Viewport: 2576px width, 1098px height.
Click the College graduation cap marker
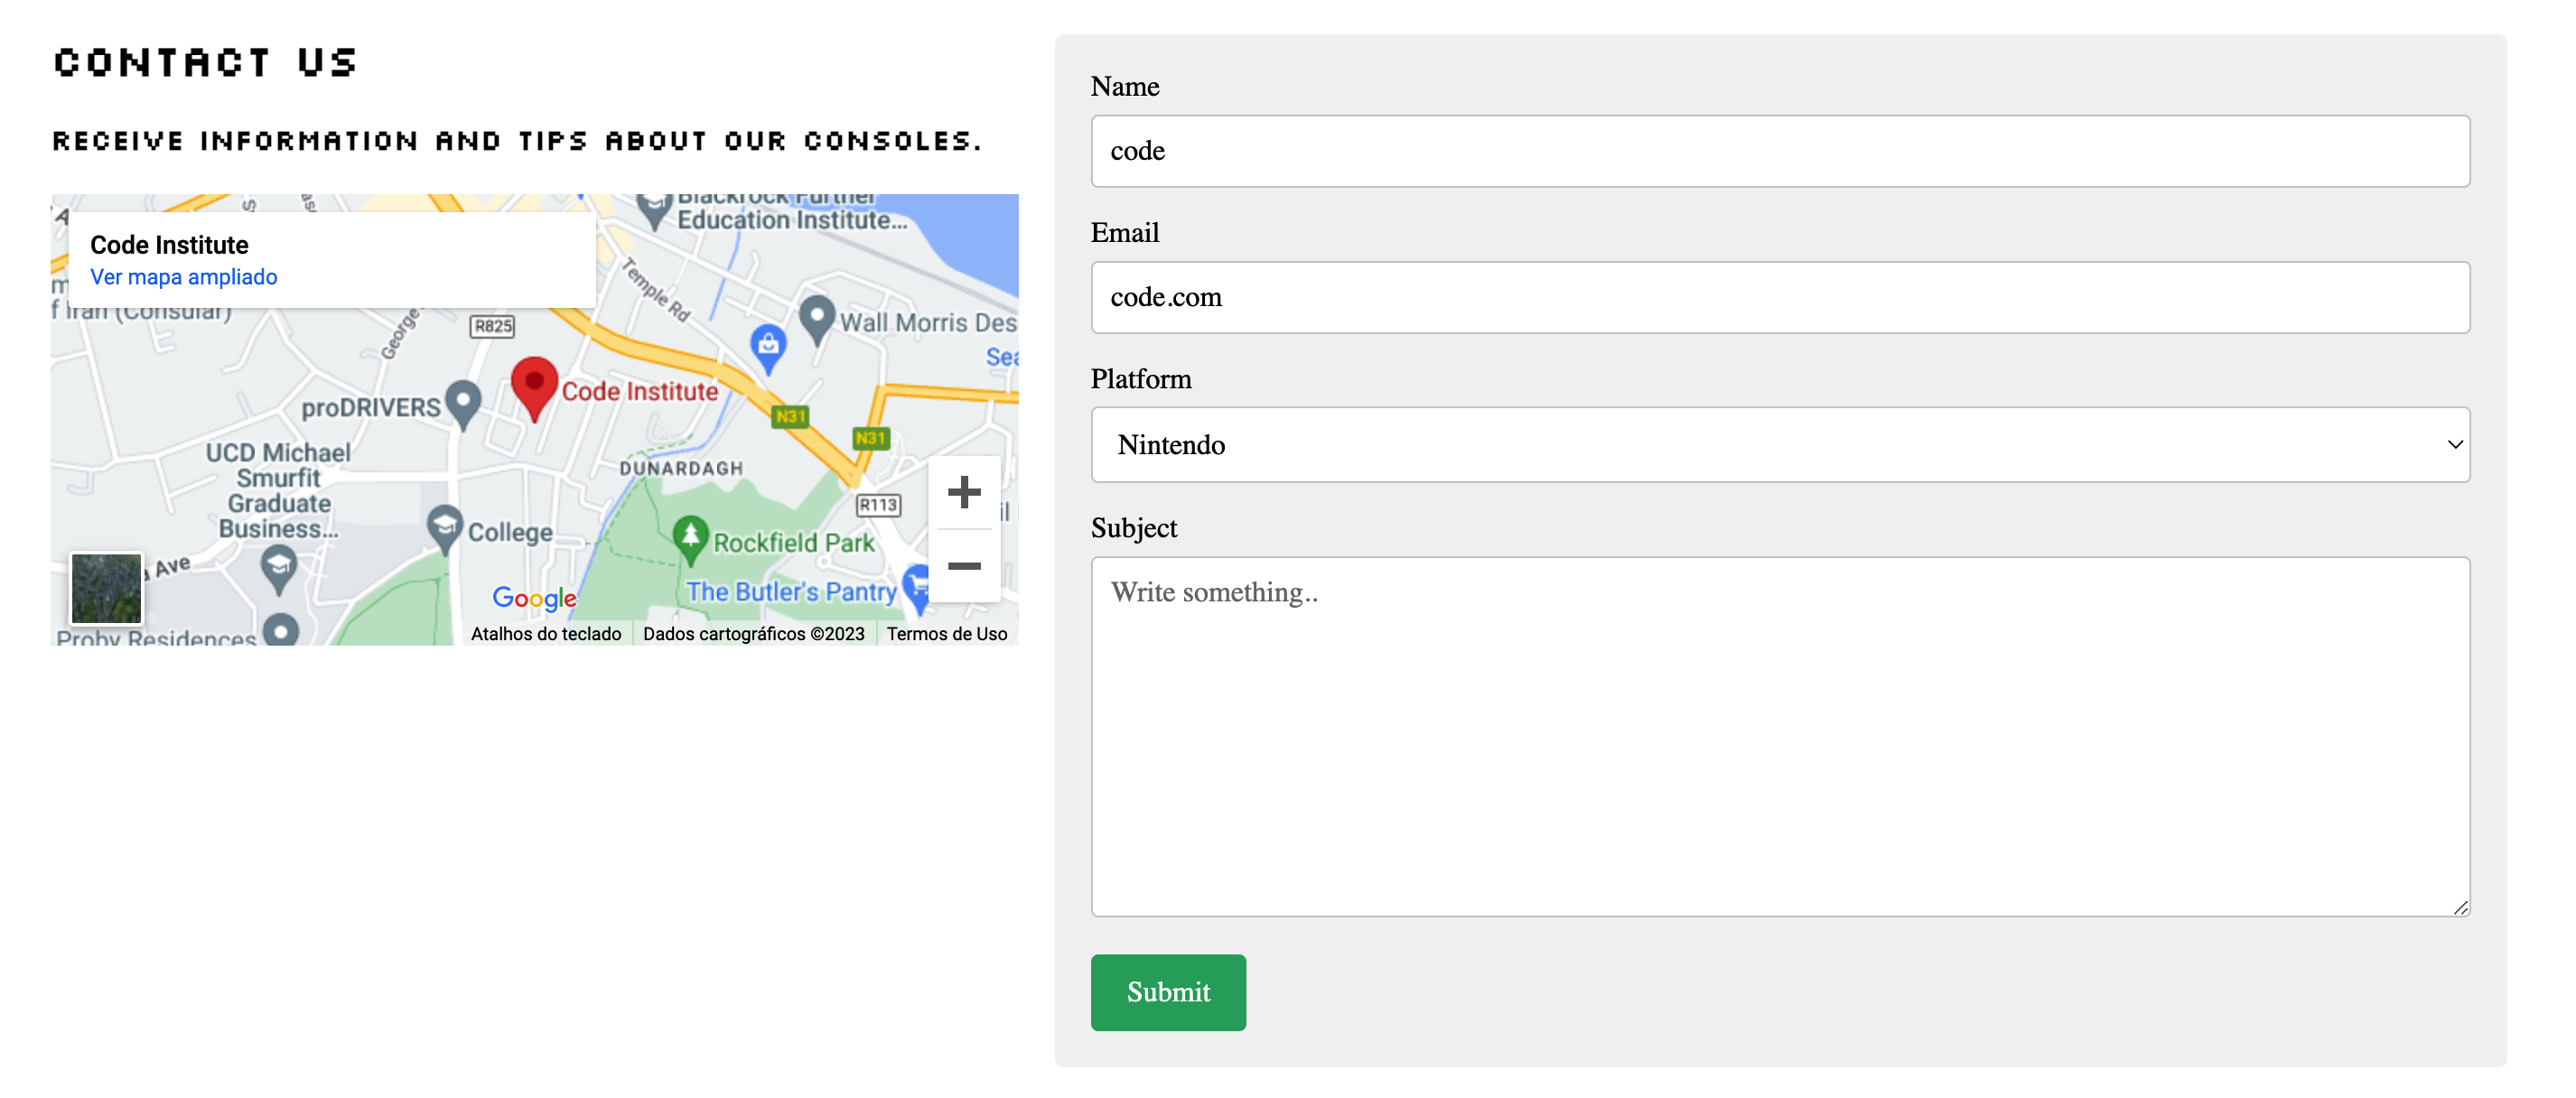click(x=444, y=526)
